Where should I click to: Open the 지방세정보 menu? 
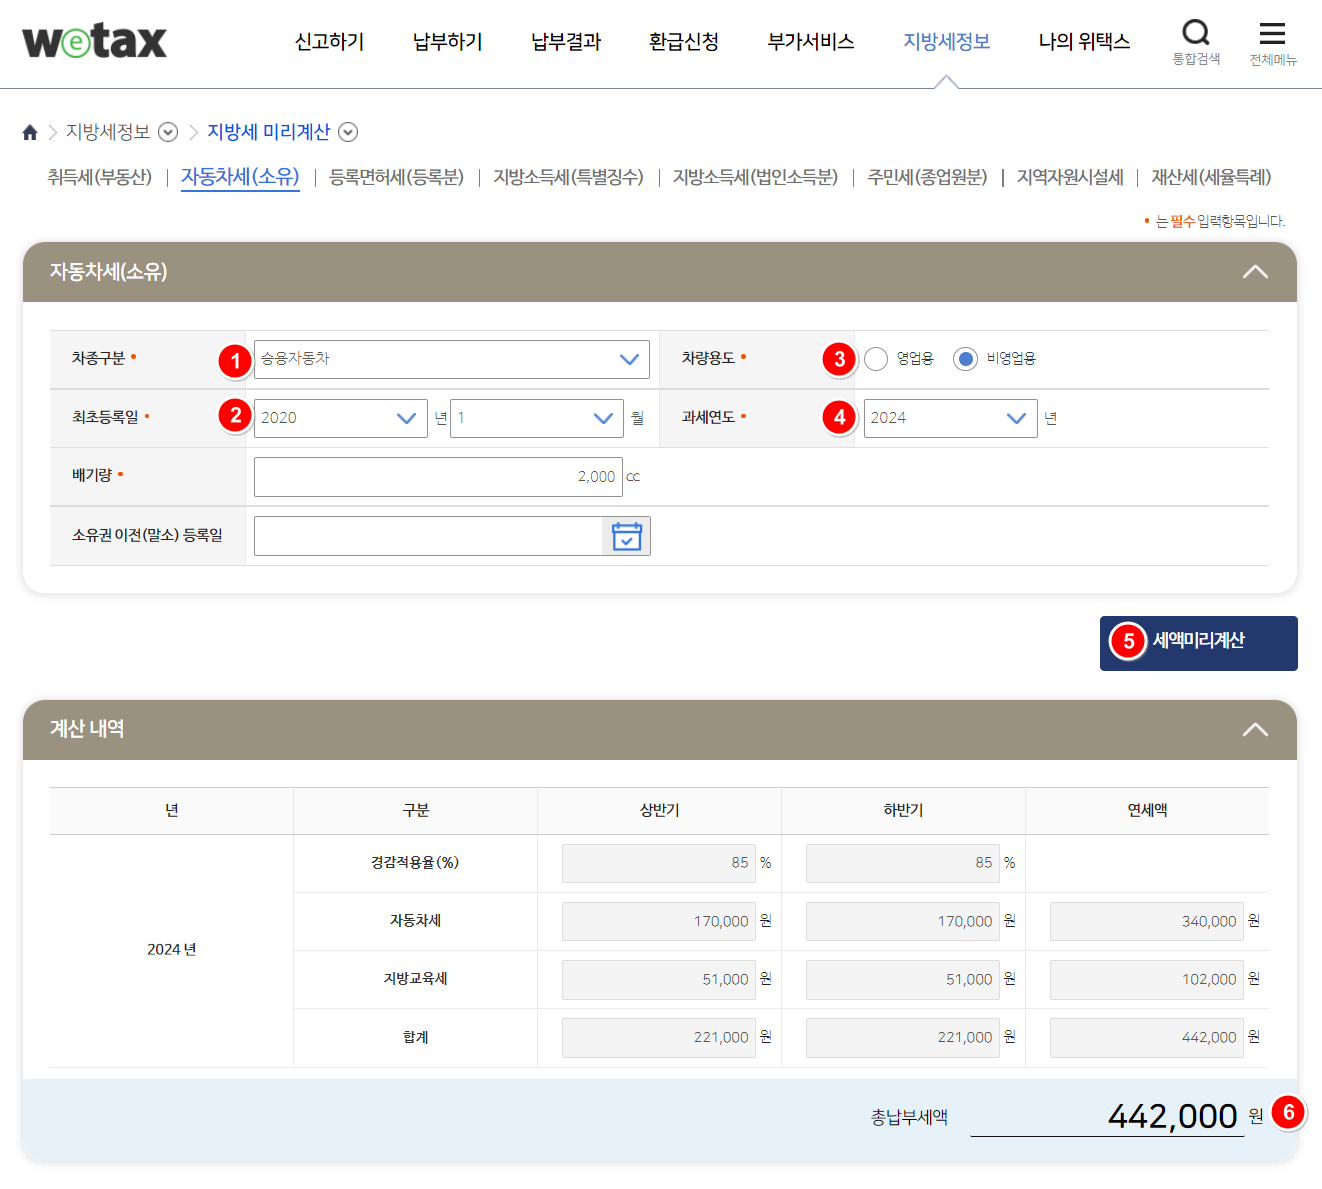pos(947,42)
